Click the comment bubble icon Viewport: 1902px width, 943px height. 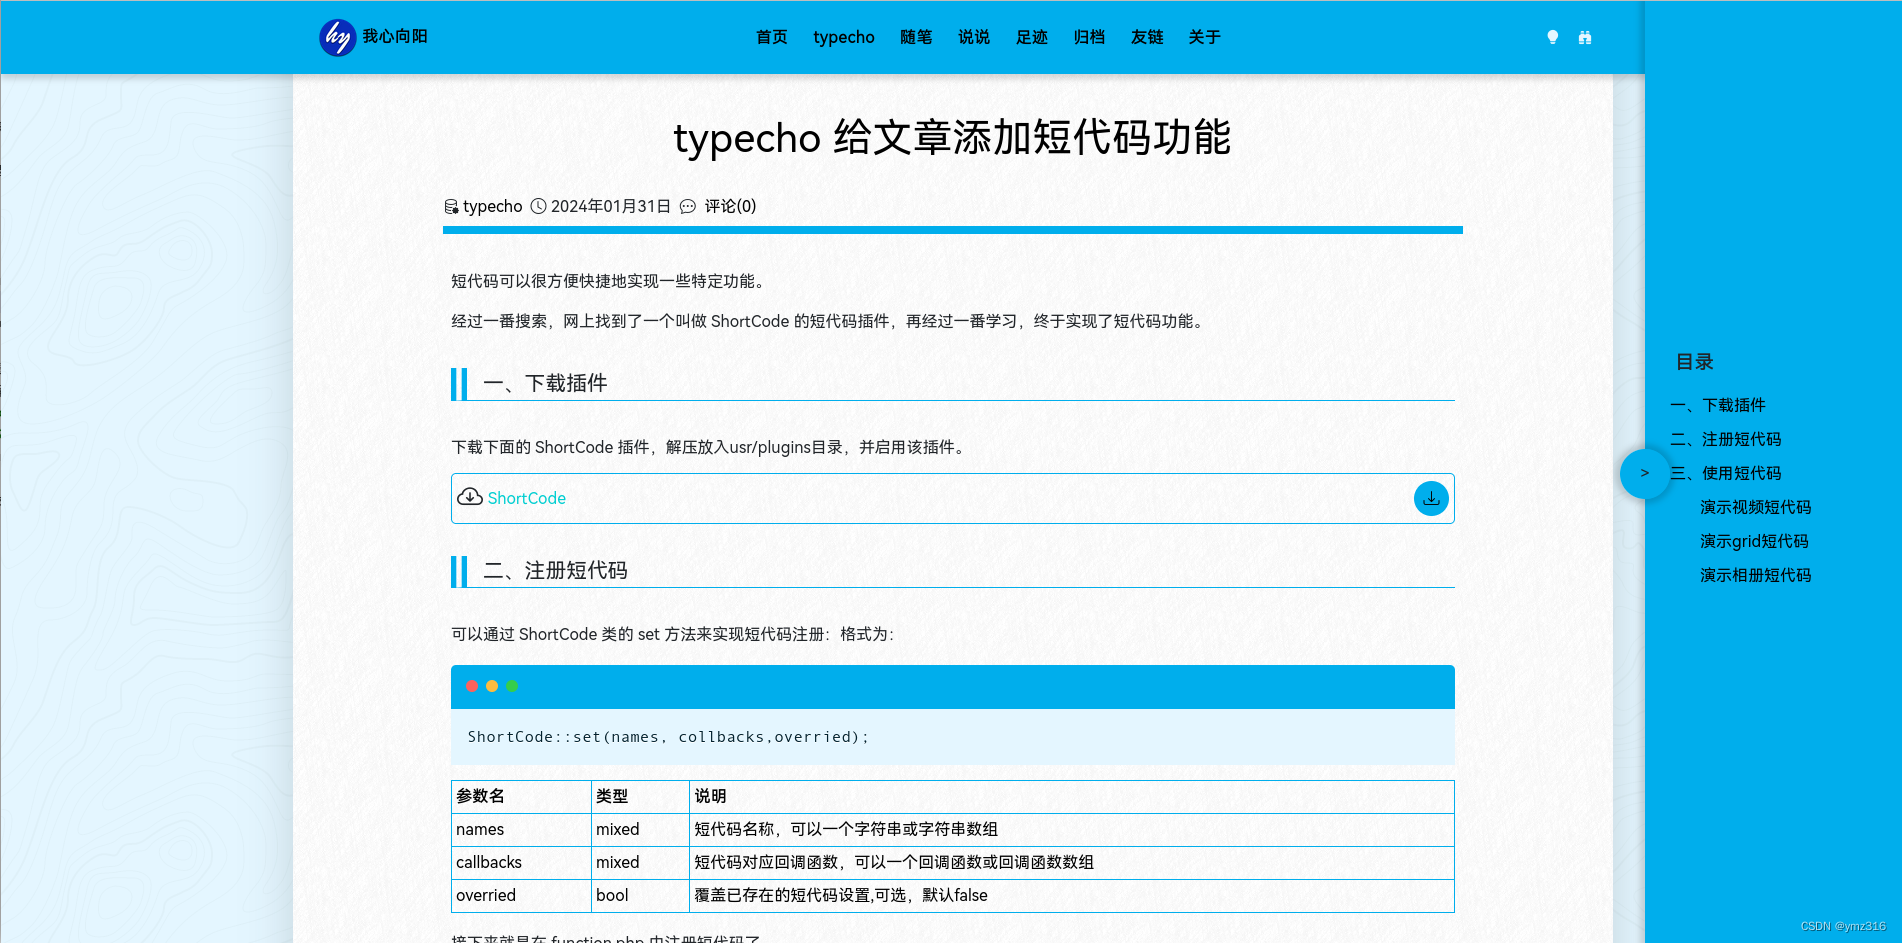point(688,206)
